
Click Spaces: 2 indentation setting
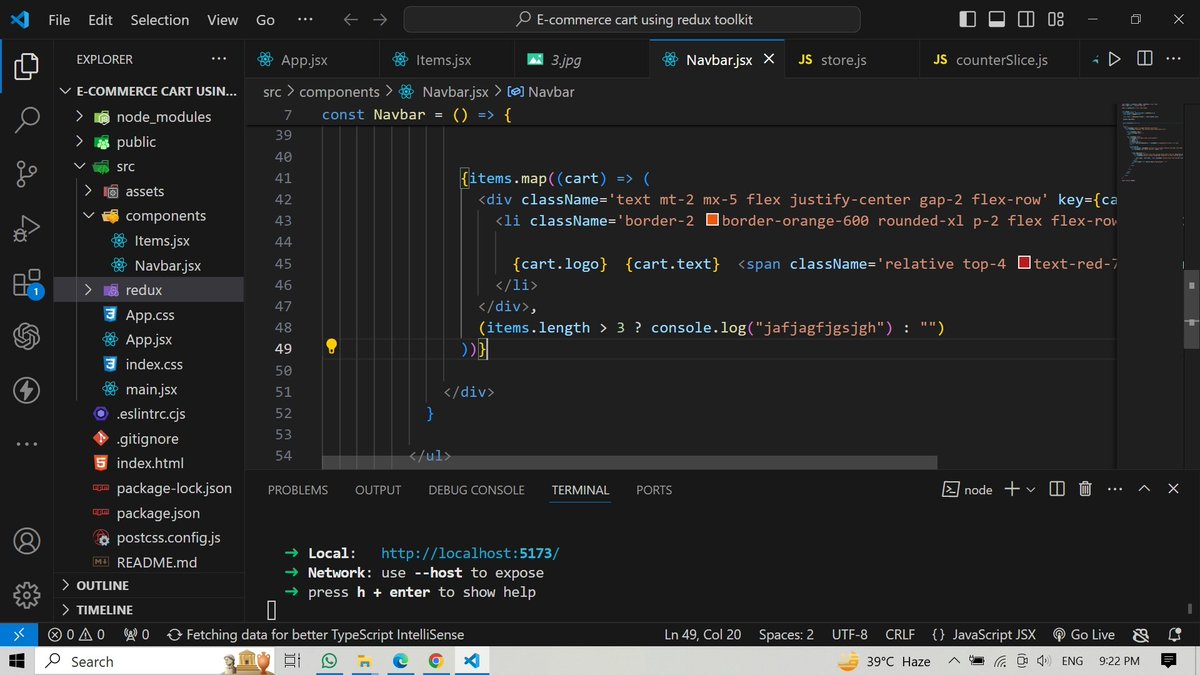[786, 634]
